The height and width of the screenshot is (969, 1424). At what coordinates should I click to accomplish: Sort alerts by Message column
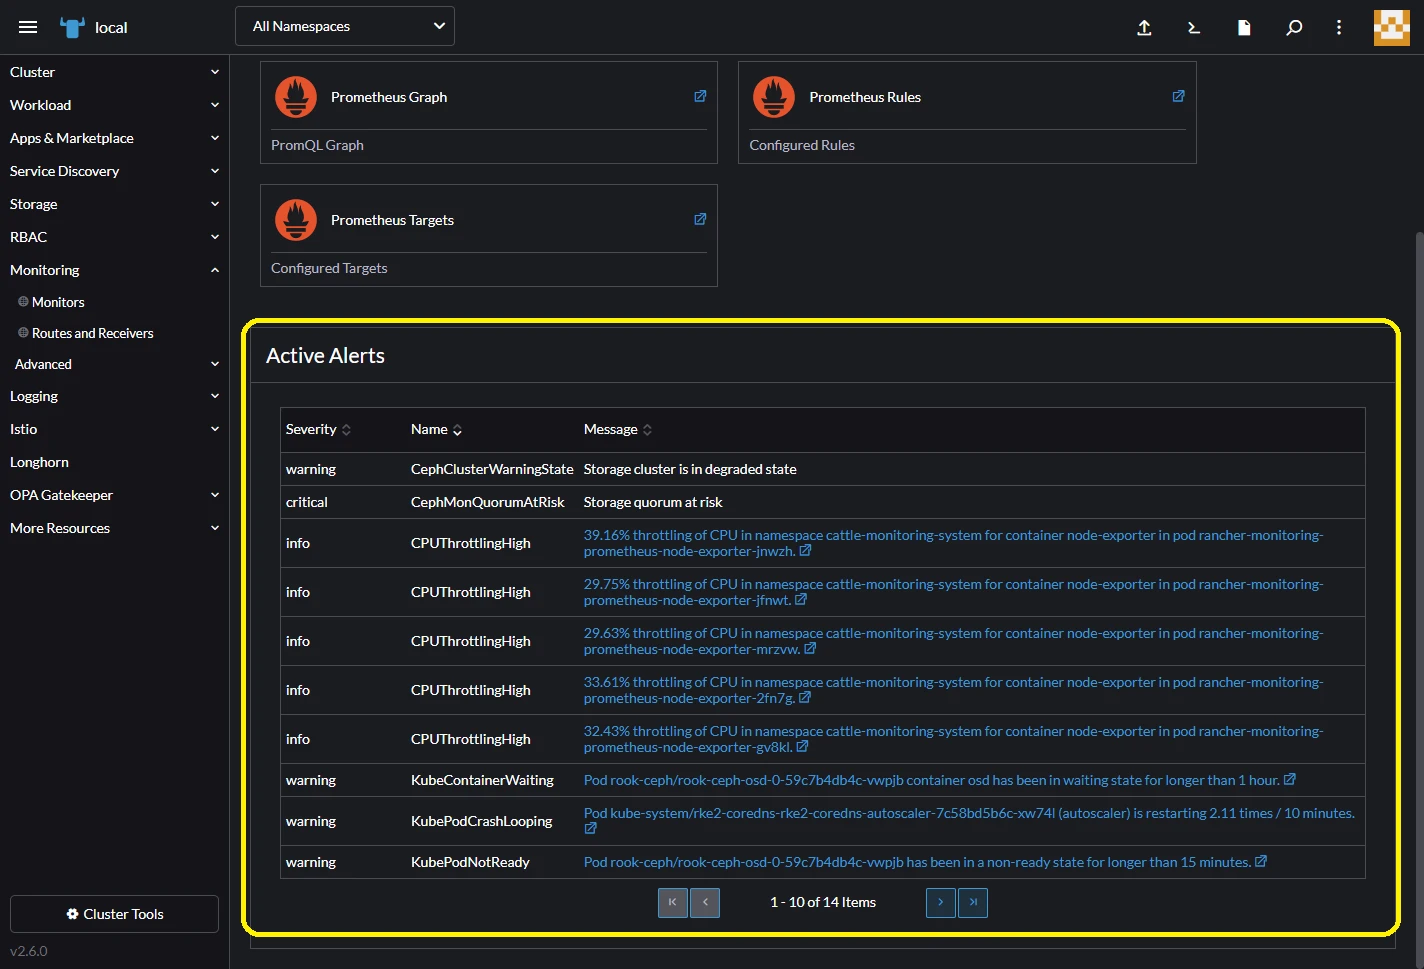click(617, 429)
